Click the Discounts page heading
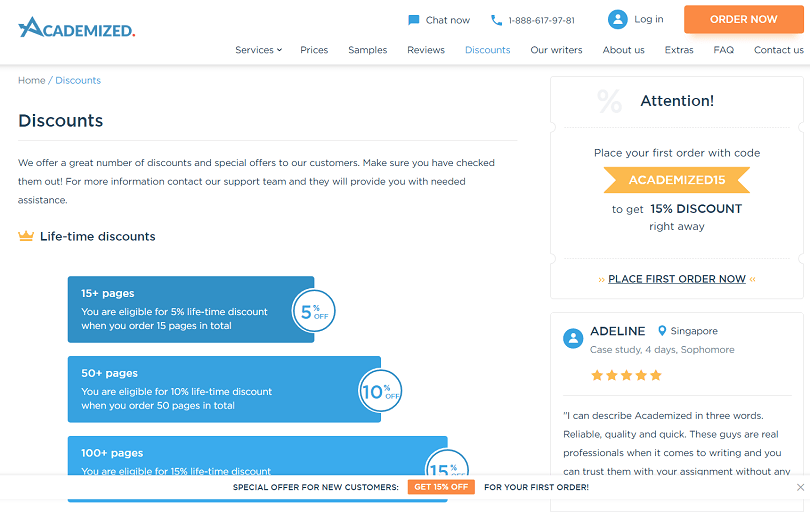This screenshot has width=810, height=512. tap(60, 120)
